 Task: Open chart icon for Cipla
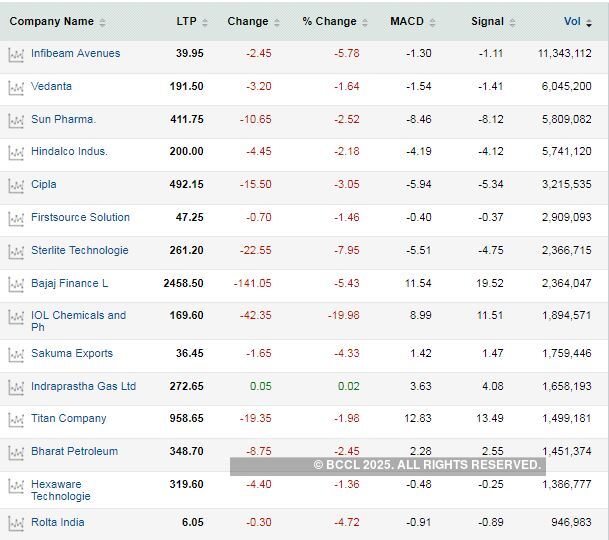(16, 186)
